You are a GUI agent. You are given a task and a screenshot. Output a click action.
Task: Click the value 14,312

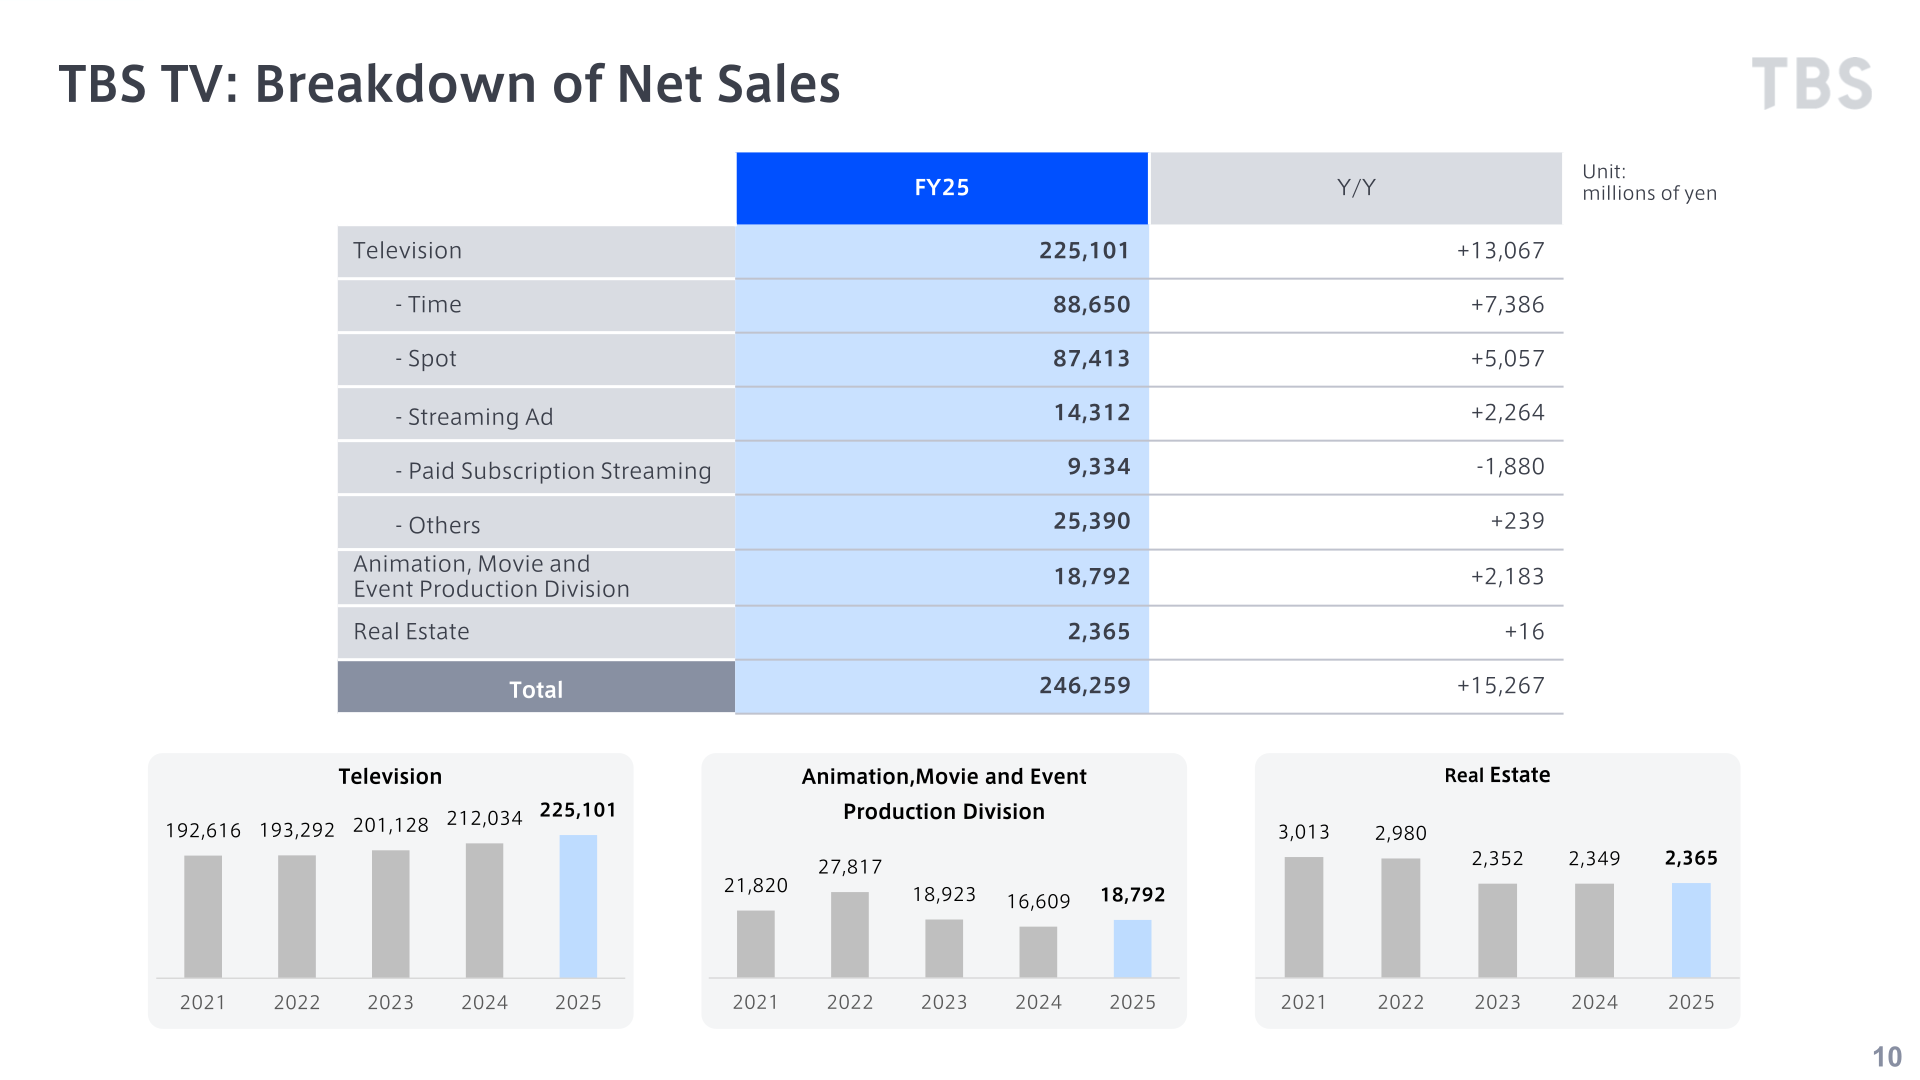[x=1092, y=413]
